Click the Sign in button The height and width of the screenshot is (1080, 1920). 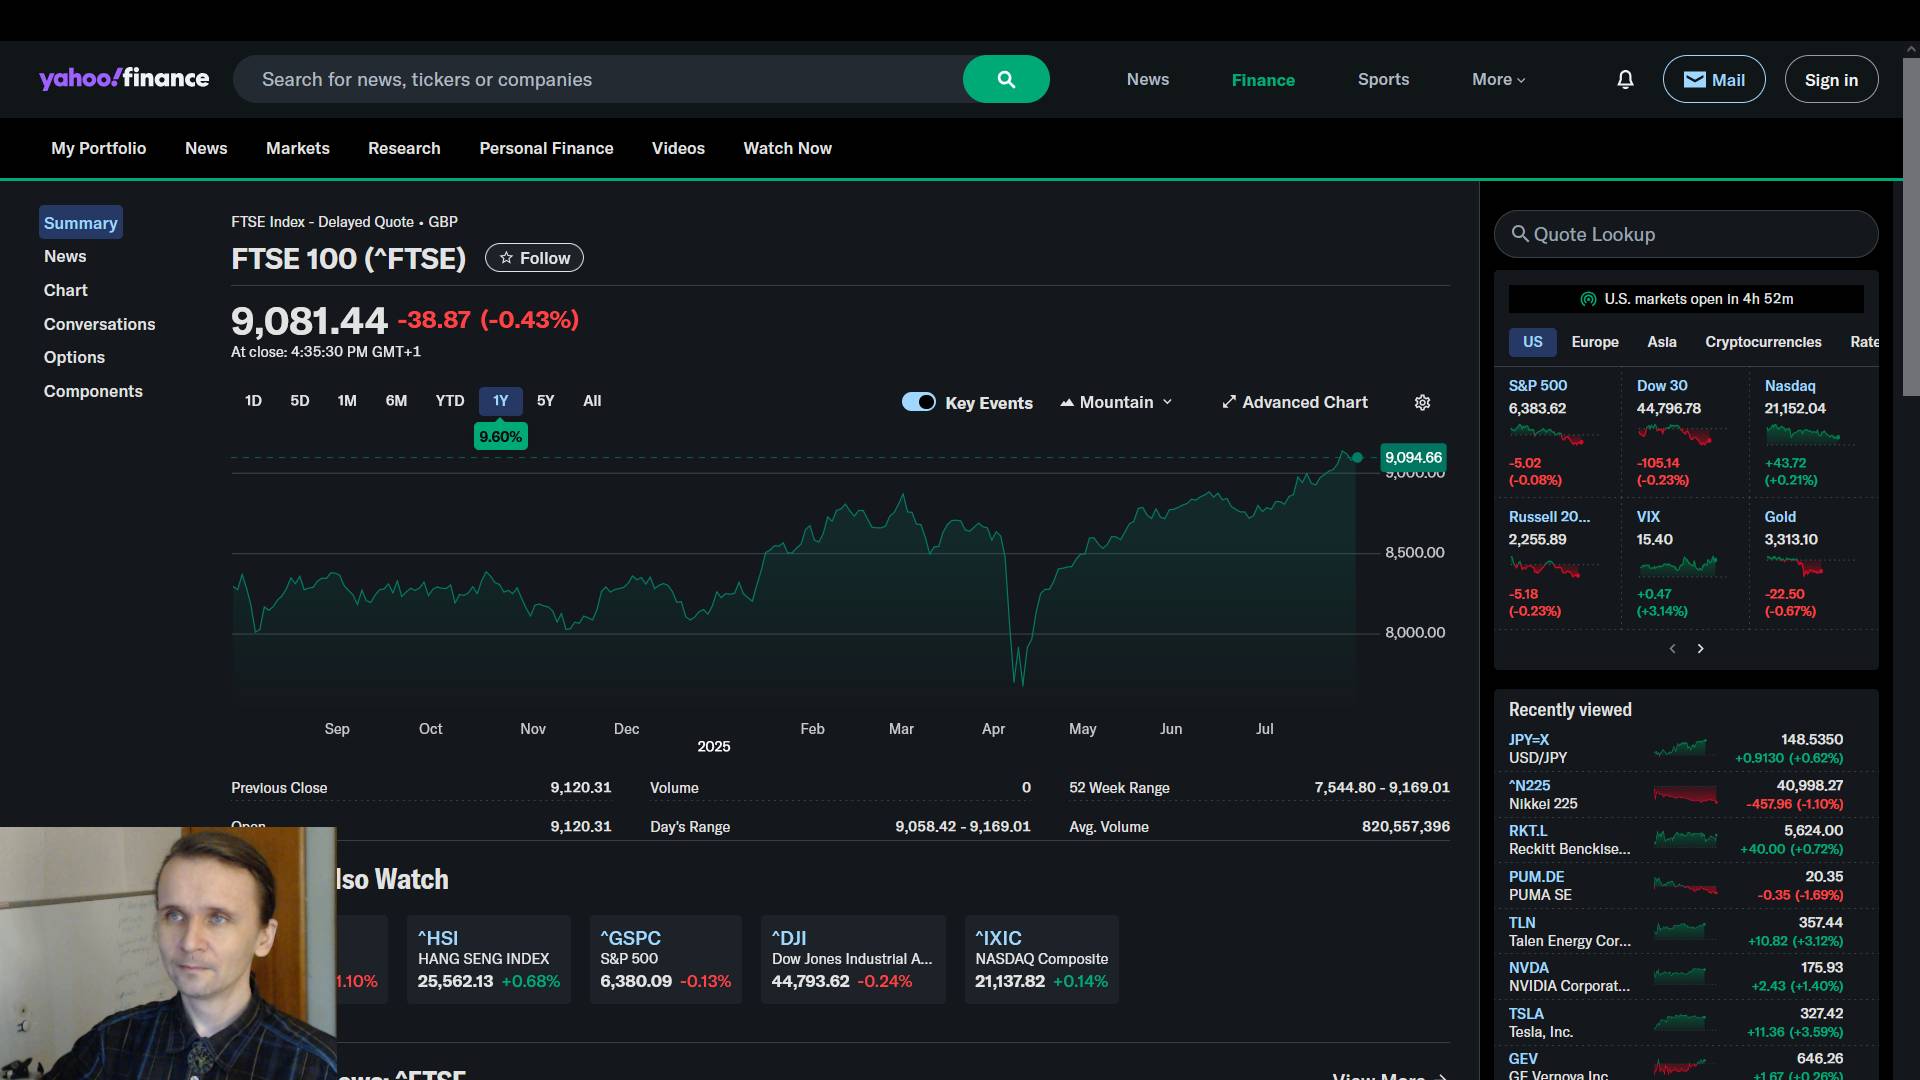coord(1830,79)
